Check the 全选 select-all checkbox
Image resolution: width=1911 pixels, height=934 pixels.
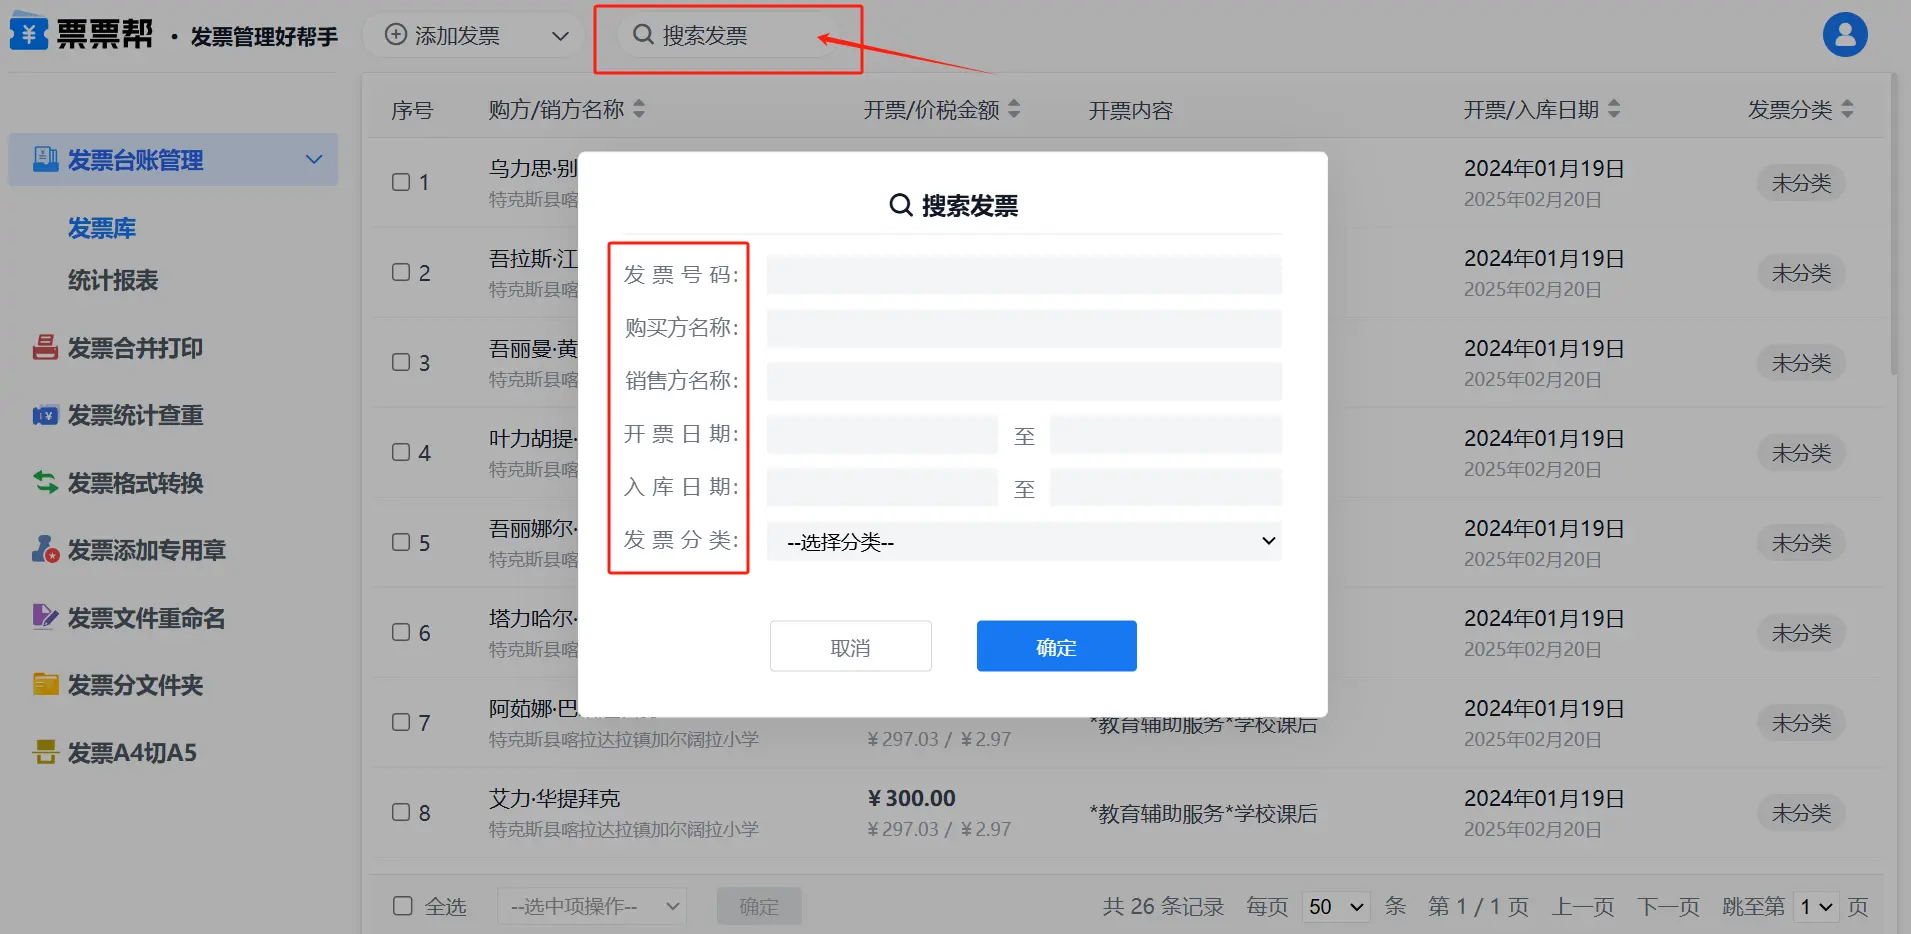(x=403, y=906)
